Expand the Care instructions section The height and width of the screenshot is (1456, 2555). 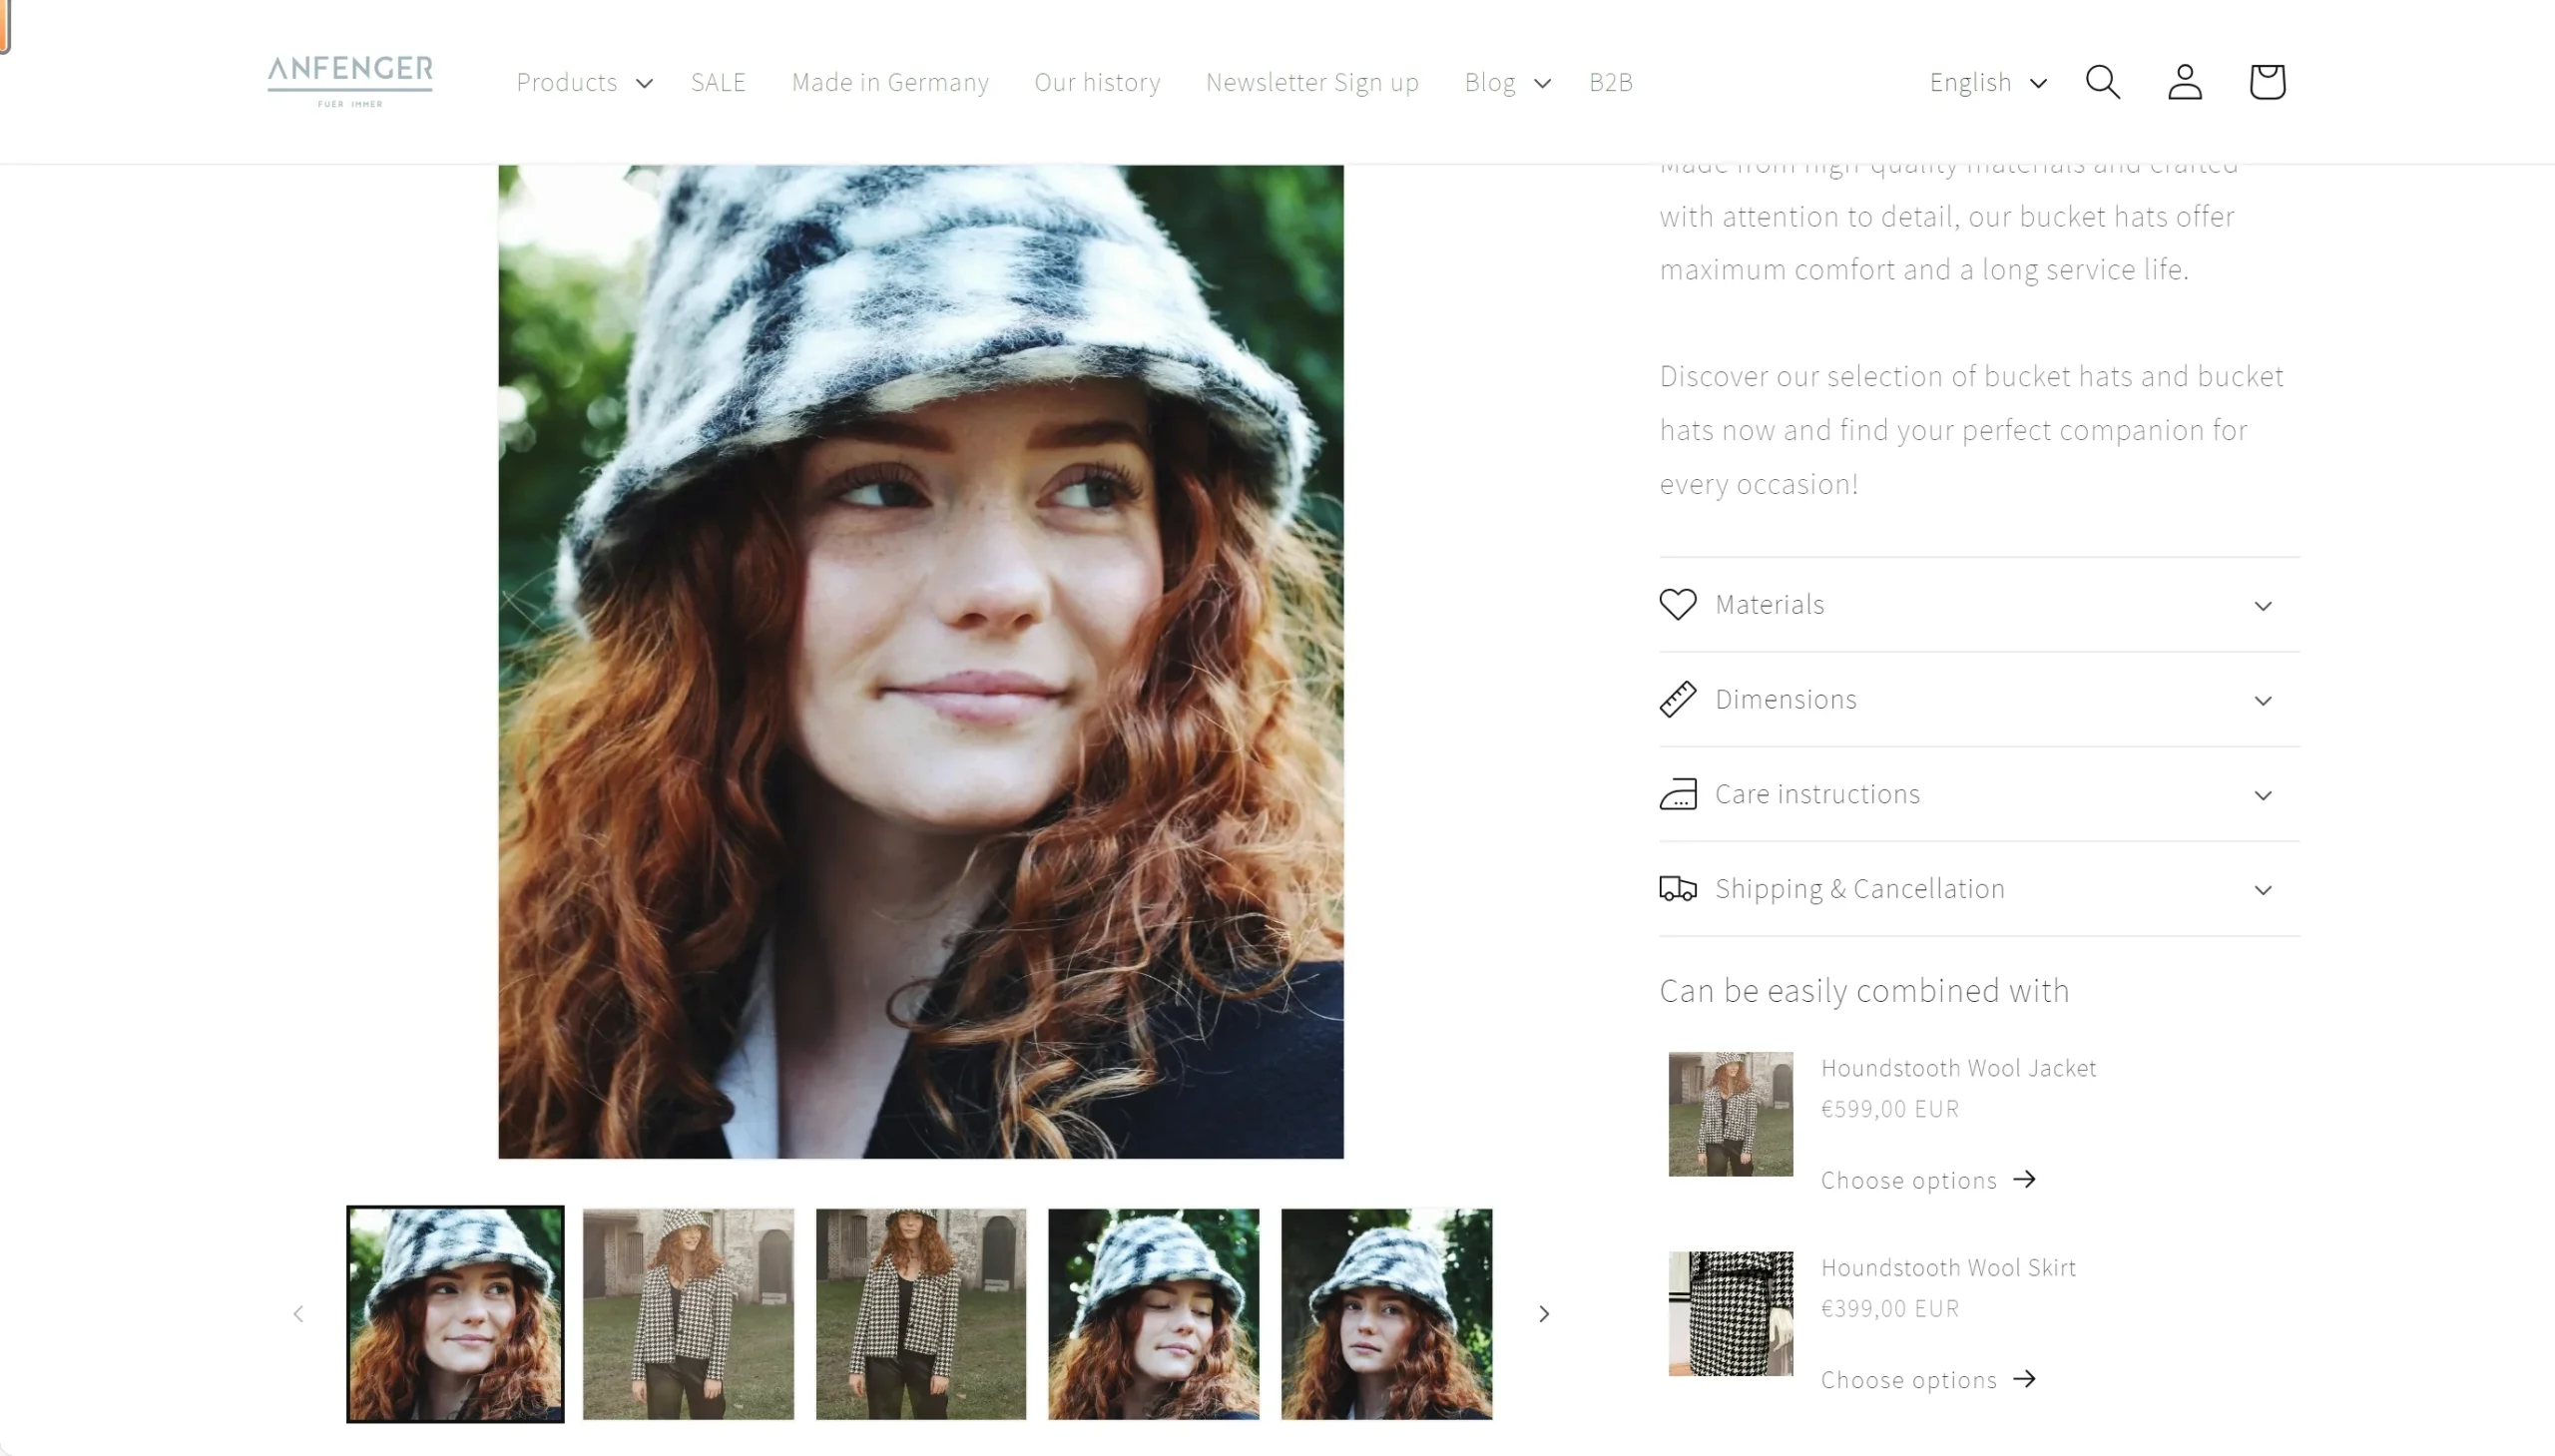click(x=1978, y=795)
